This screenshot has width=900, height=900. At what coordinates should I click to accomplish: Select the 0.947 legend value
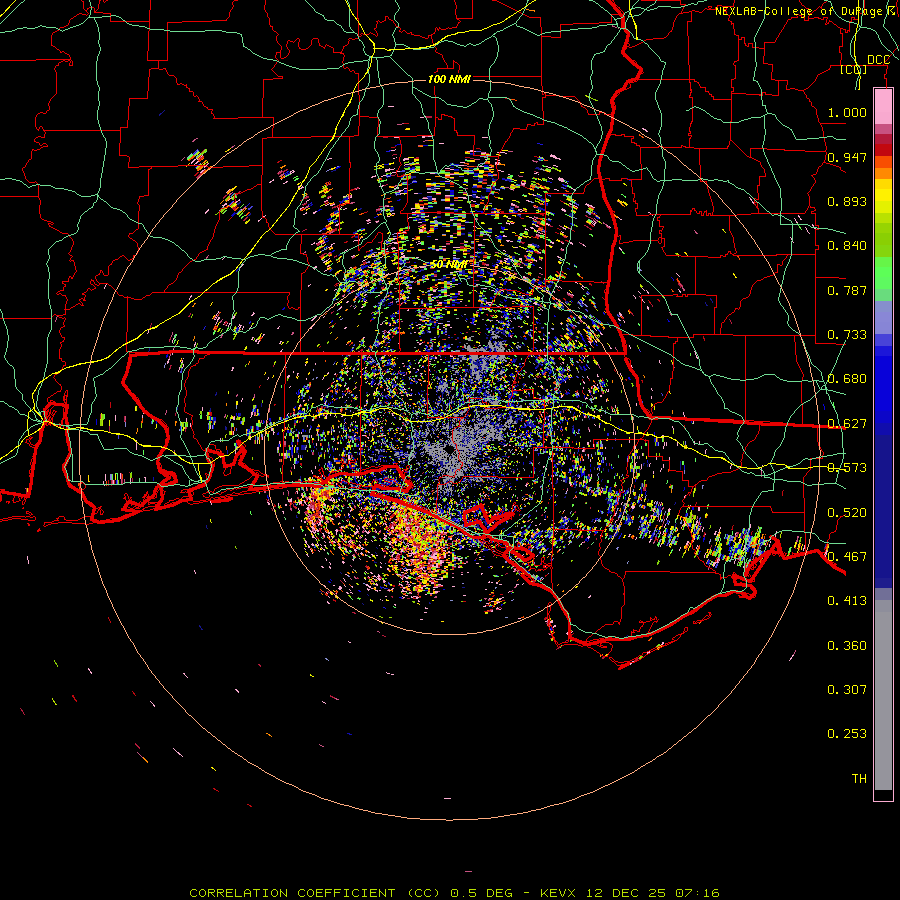847,157
